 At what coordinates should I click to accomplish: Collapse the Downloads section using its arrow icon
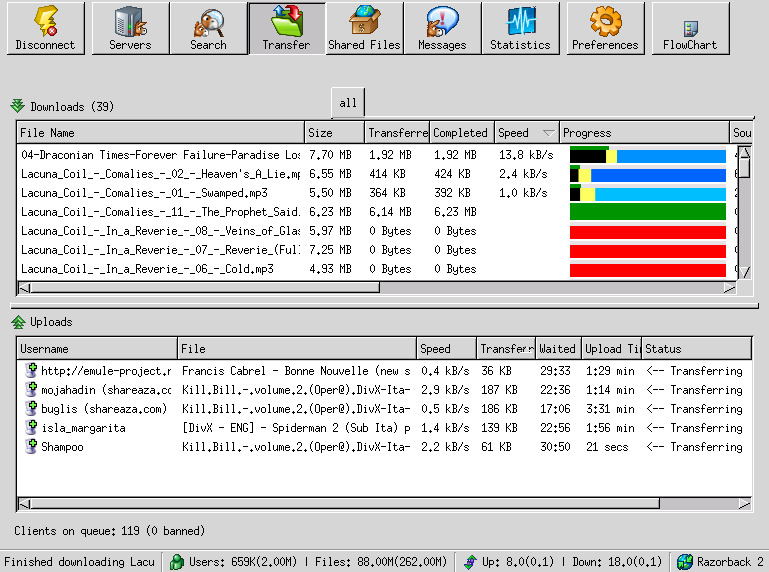tap(18, 106)
